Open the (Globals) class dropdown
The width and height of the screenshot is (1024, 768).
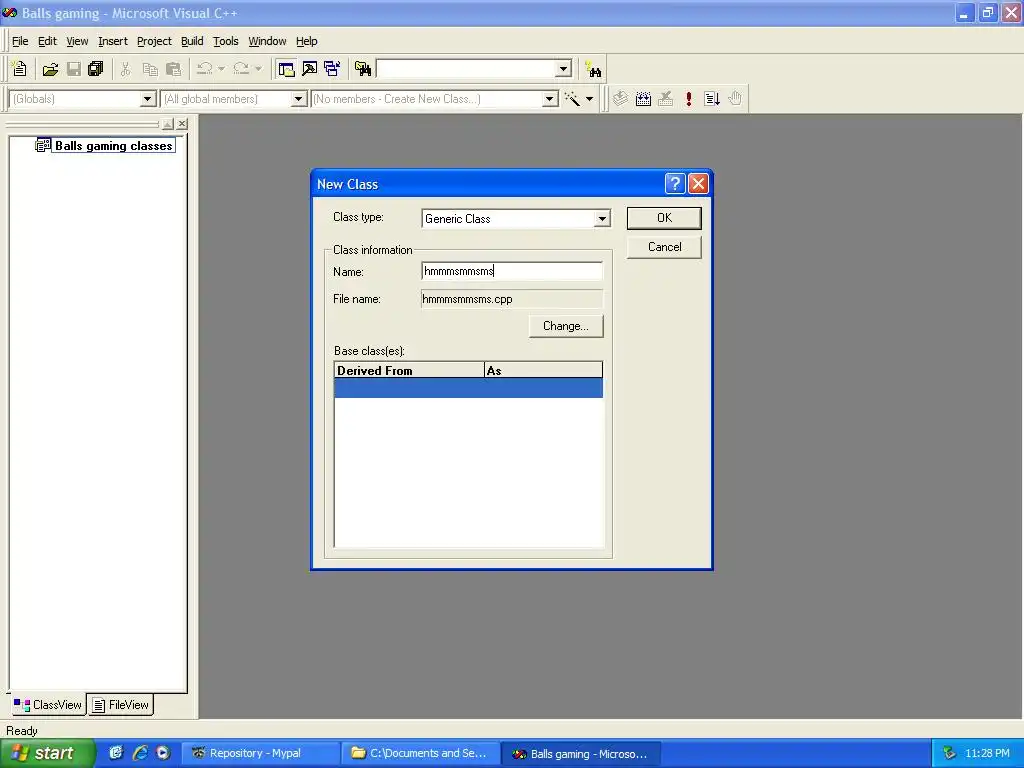[x=148, y=99]
